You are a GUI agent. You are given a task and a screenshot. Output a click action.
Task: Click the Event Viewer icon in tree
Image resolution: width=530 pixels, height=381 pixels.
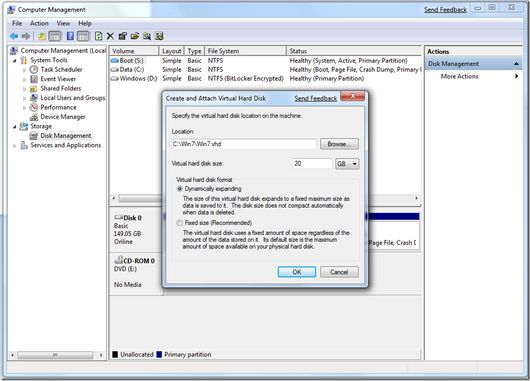click(x=34, y=79)
